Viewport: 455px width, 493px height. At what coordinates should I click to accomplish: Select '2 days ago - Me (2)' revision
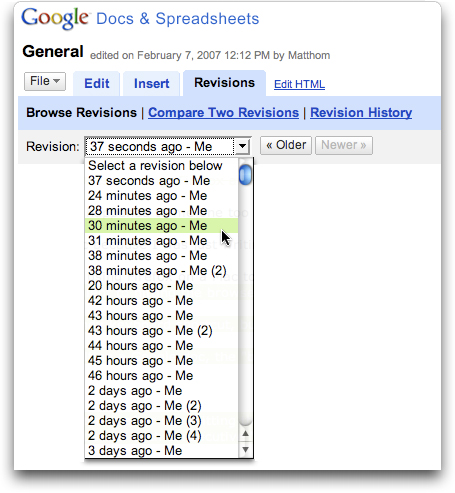[162, 406]
